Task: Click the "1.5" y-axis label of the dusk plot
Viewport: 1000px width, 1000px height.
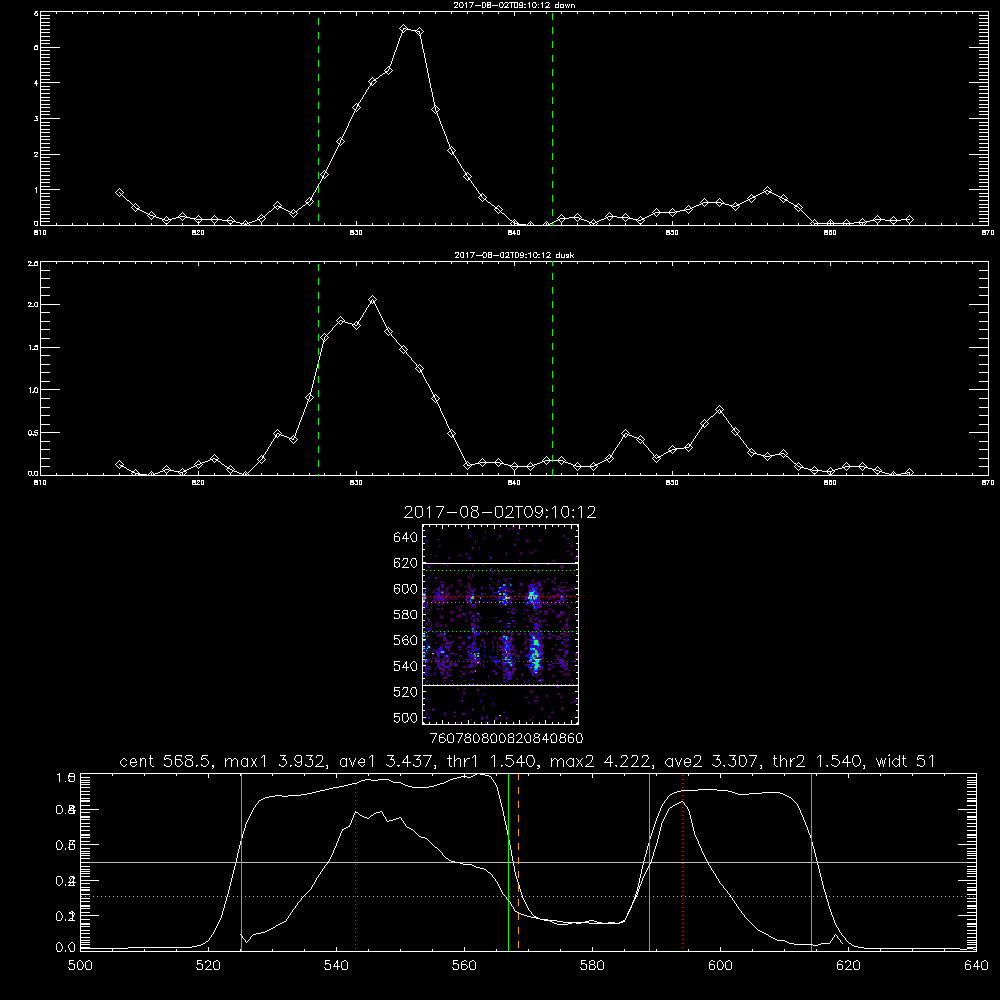Action: point(33,347)
